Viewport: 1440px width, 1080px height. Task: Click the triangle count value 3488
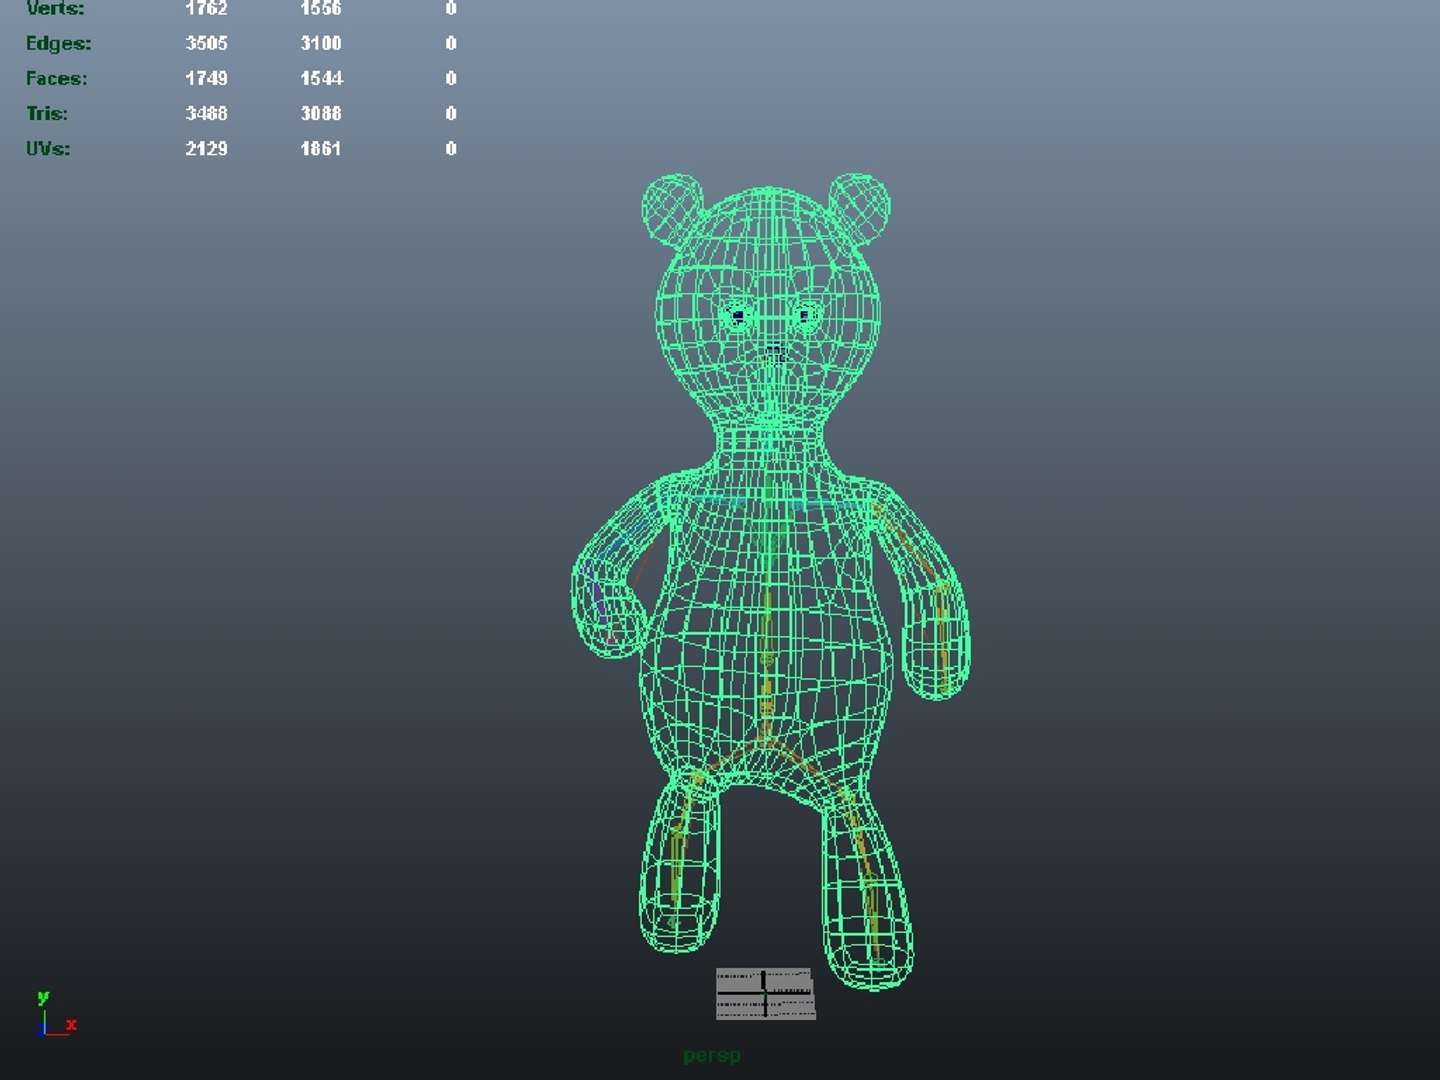(206, 113)
